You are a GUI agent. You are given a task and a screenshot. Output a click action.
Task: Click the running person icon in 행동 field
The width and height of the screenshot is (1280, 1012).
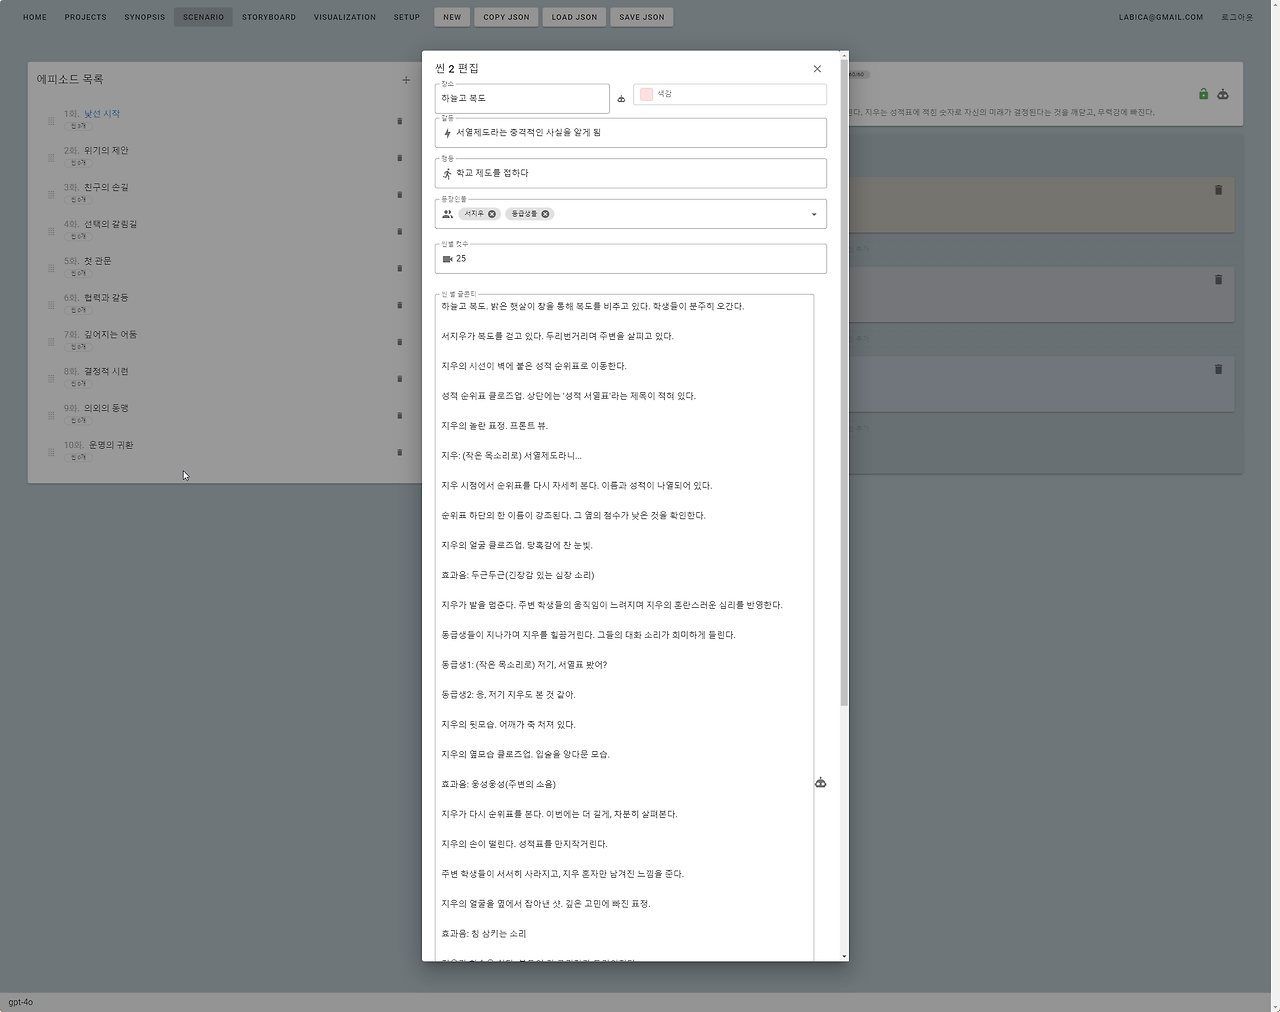pos(447,173)
